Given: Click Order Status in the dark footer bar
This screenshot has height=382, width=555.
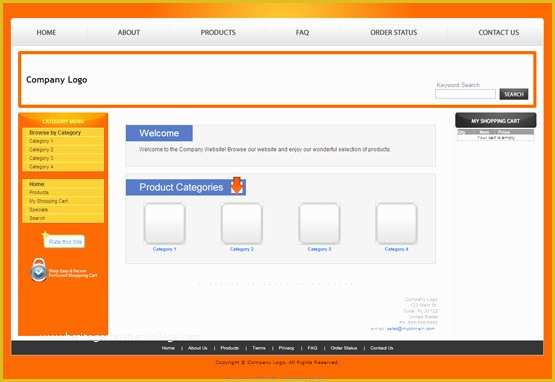Looking at the screenshot, I should point(344,348).
